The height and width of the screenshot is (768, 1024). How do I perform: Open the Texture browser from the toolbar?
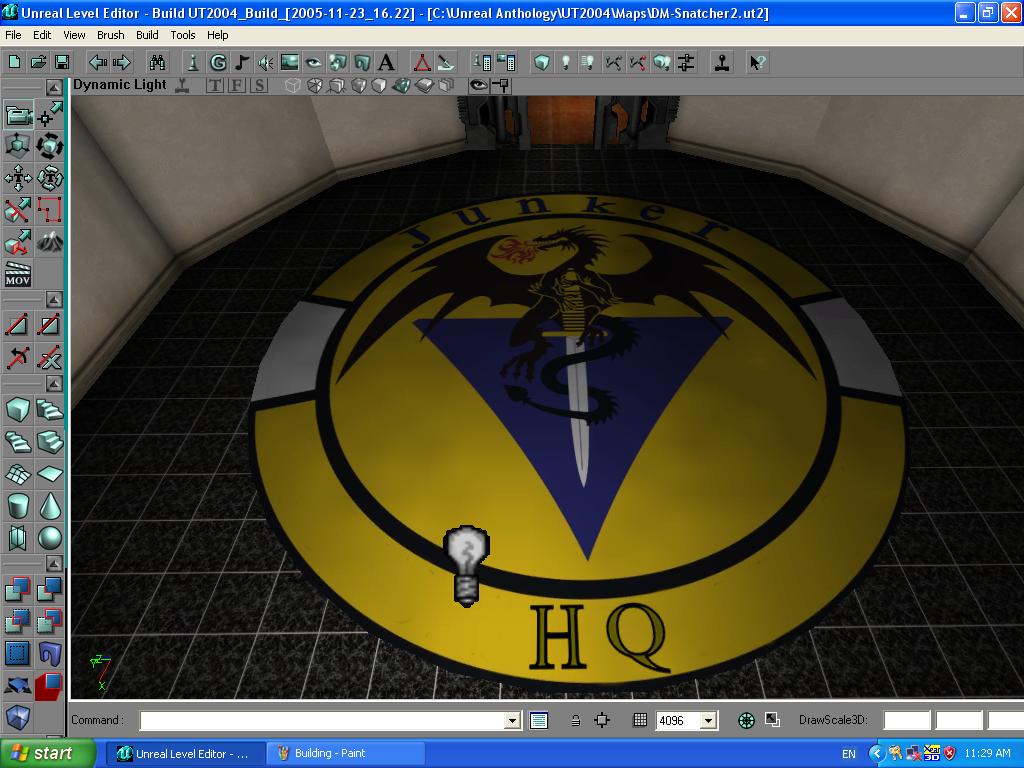(290, 62)
